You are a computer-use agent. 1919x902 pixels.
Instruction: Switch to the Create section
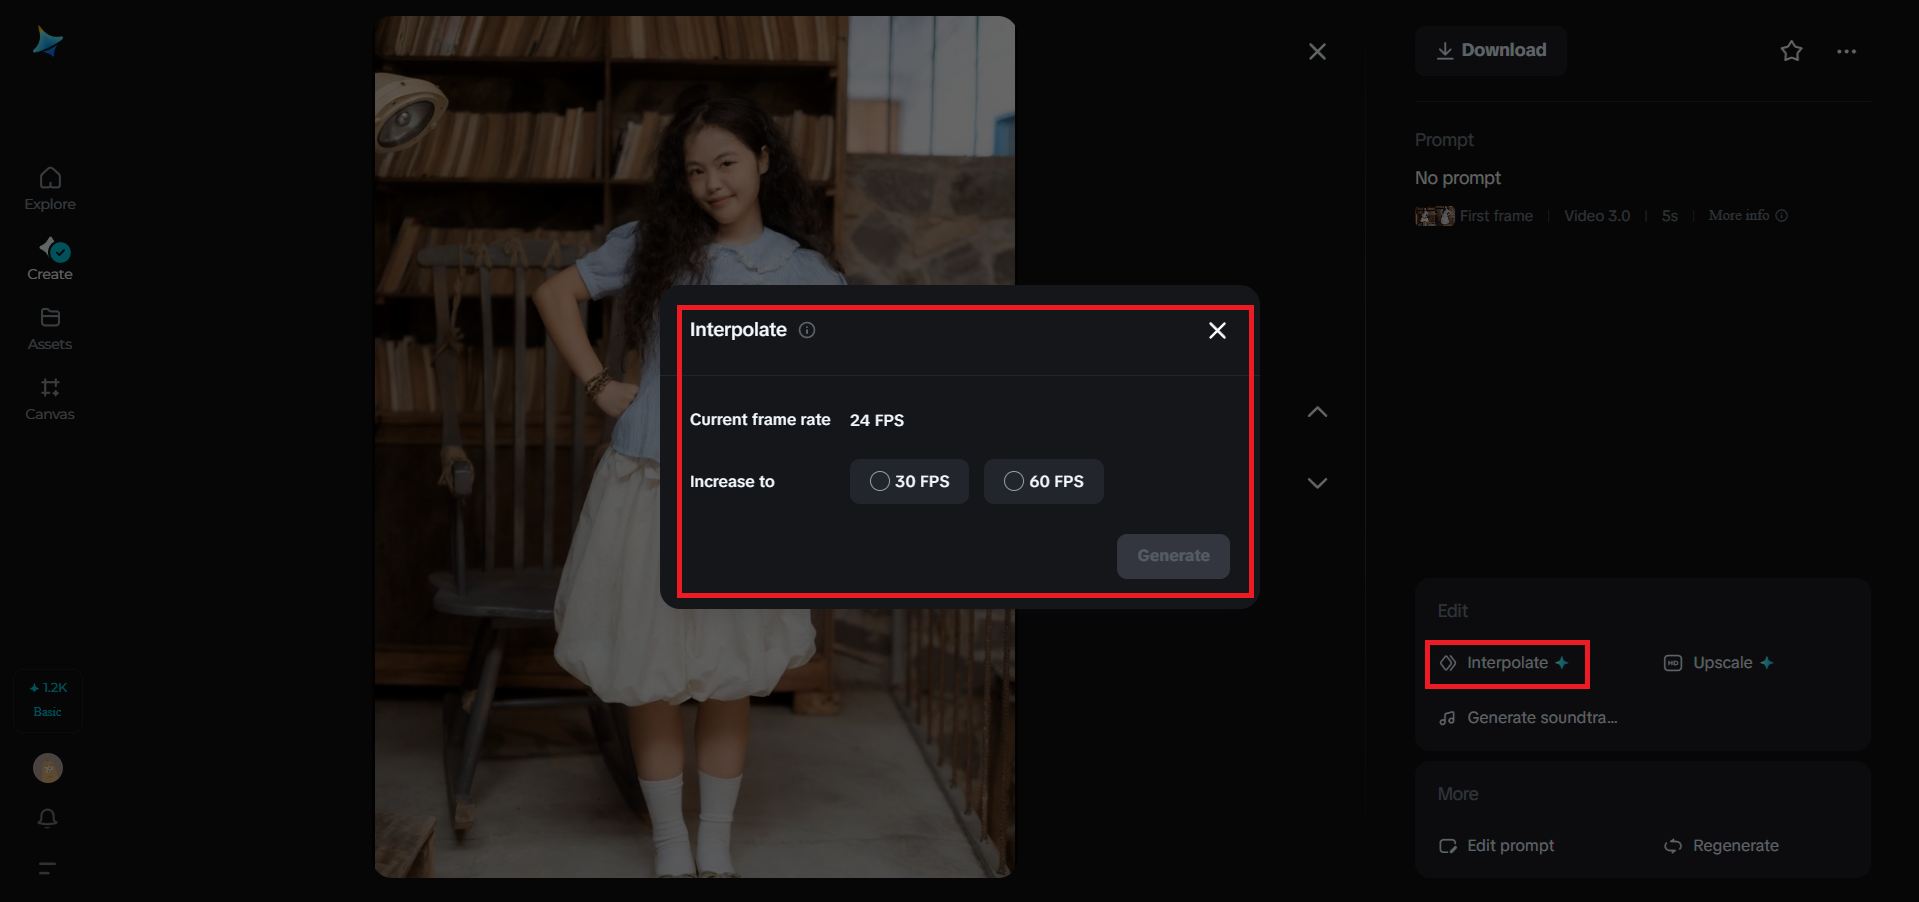coord(49,258)
